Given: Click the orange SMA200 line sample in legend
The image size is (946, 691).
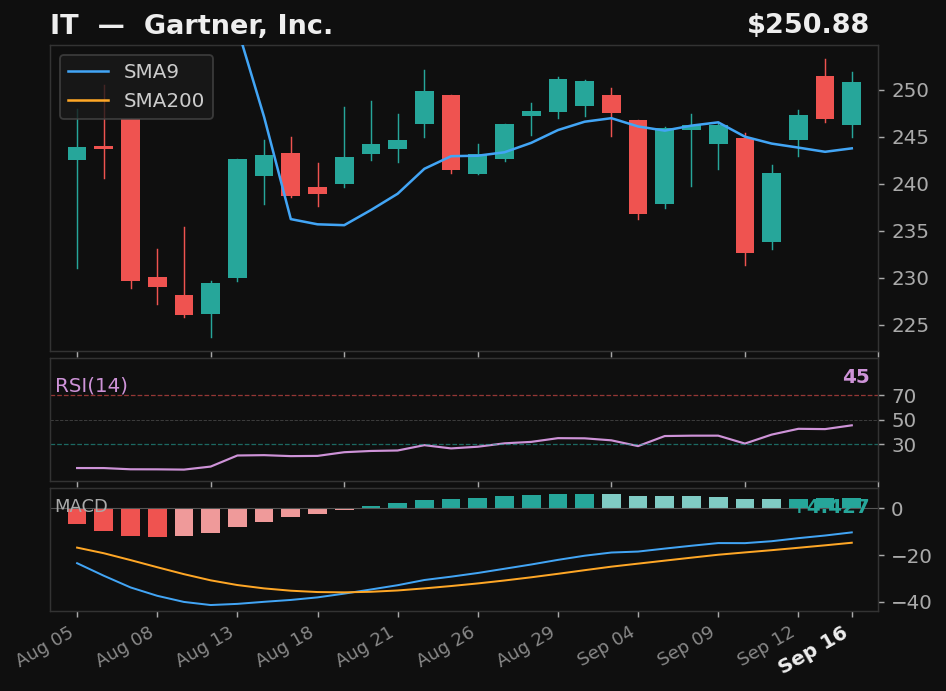Looking at the screenshot, I should (89, 100).
